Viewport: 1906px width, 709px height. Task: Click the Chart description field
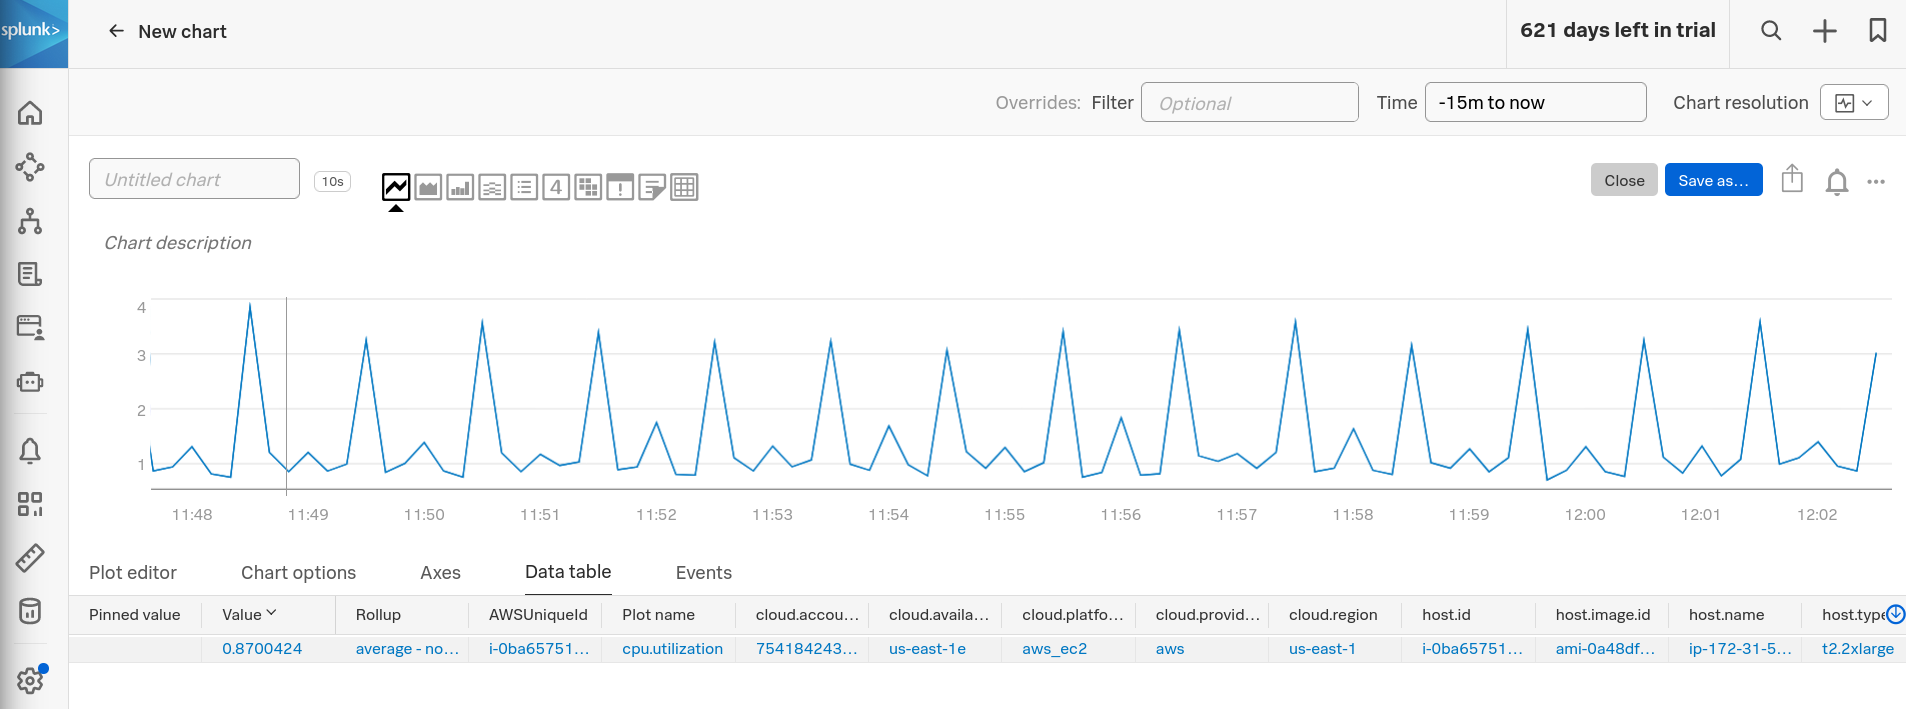[x=178, y=243]
